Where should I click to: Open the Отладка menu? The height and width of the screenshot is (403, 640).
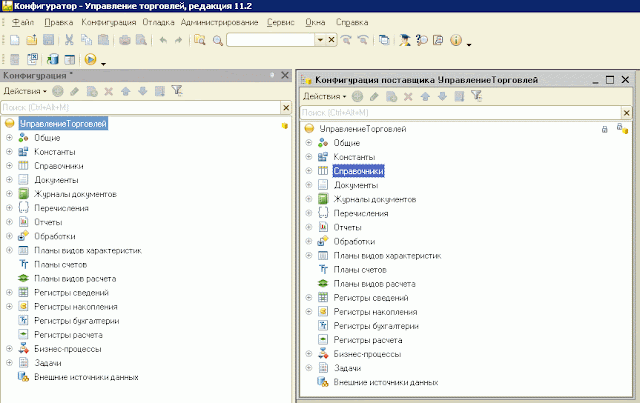click(x=158, y=22)
